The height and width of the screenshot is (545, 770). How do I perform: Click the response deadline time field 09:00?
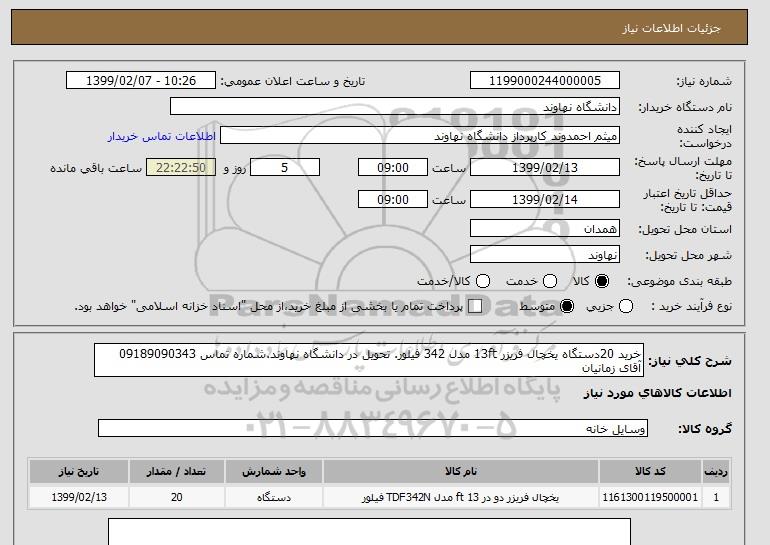(393, 167)
